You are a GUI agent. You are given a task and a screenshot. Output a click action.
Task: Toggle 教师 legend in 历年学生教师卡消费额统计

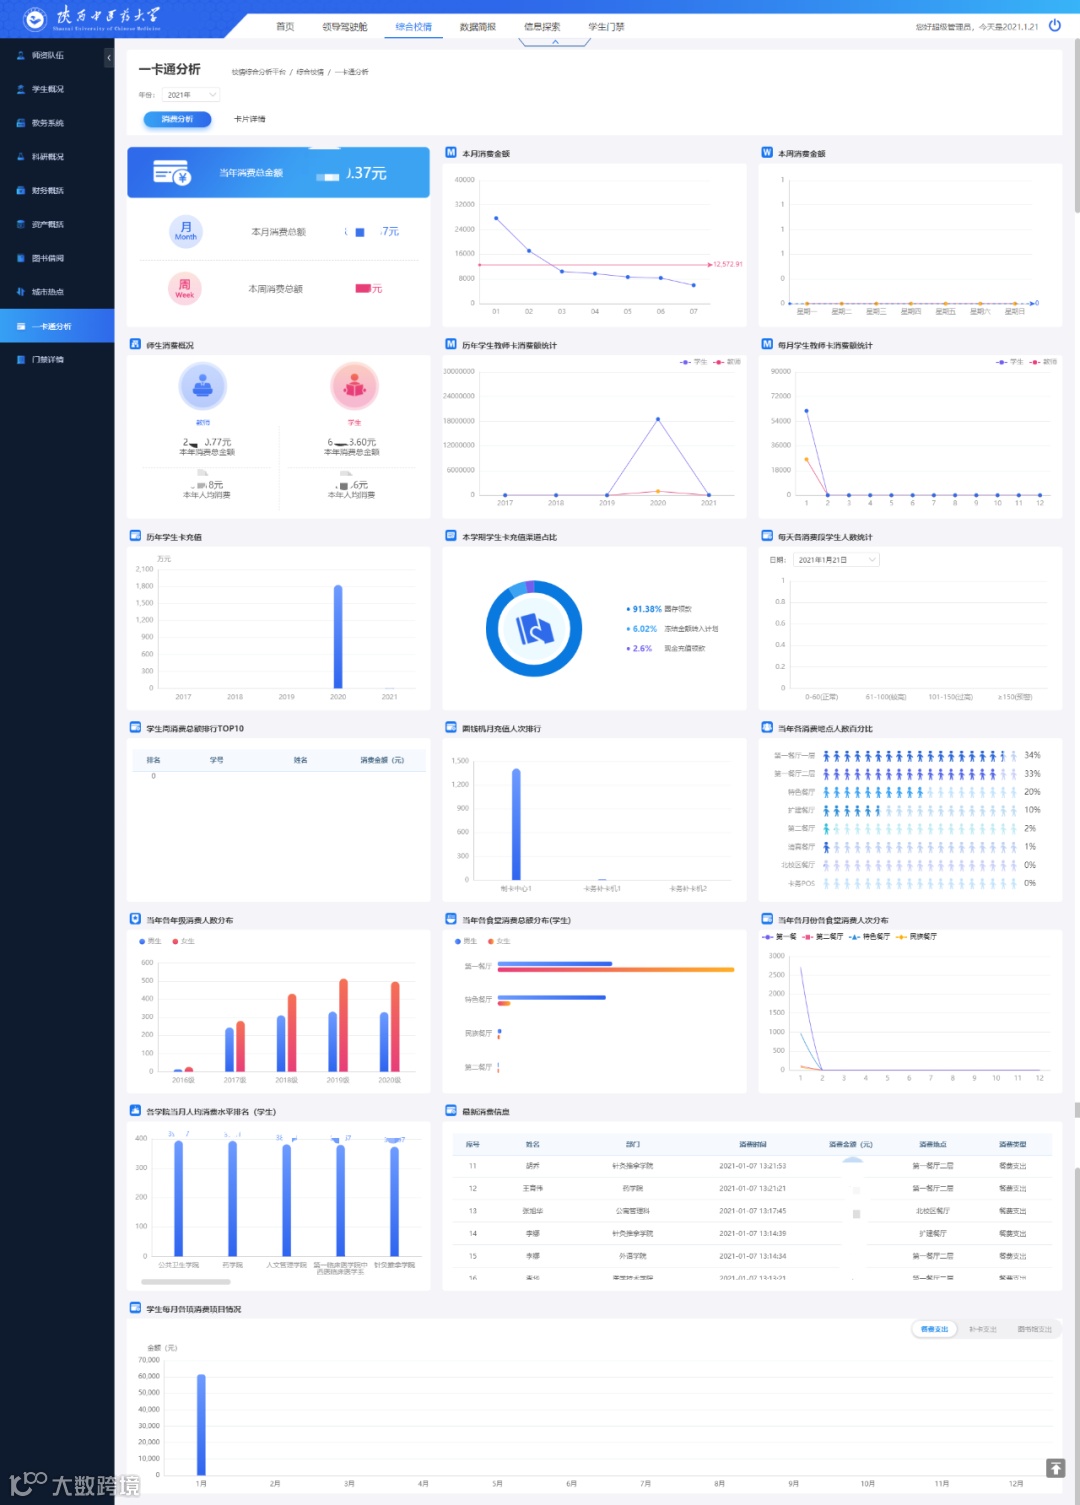[727, 362]
